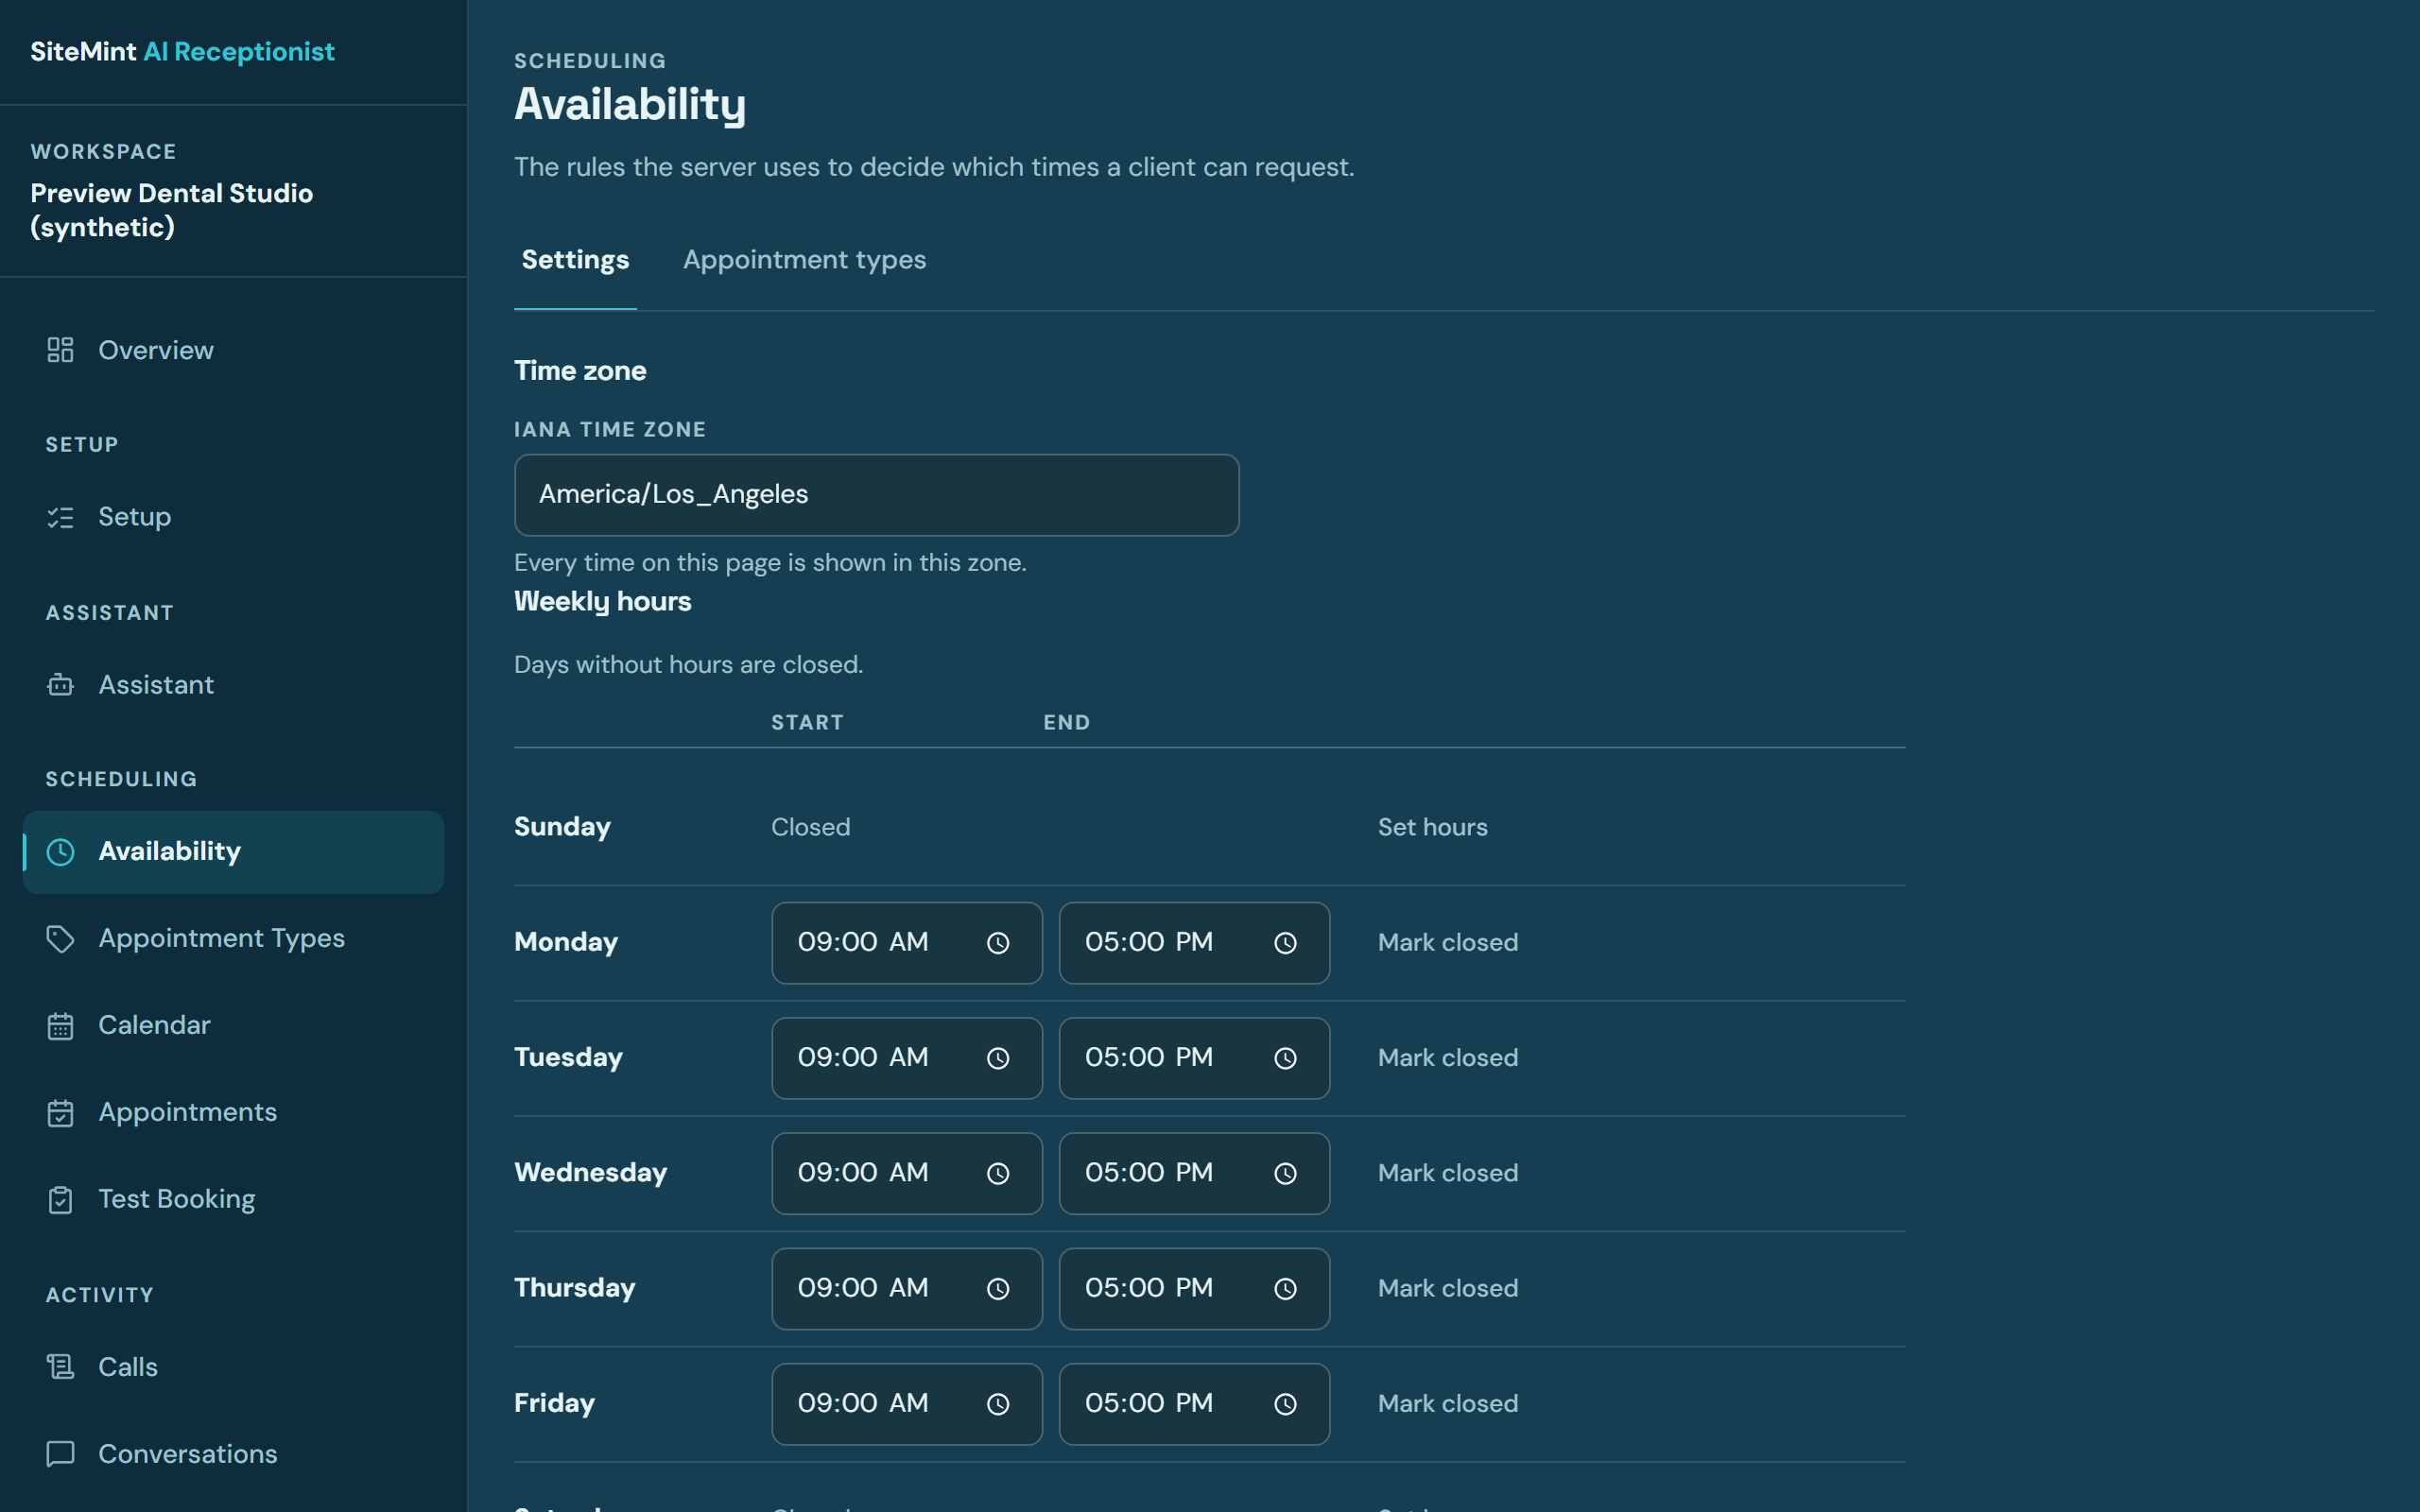Click the Appointment Types tag icon
This screenshot has width=2420, height=1512.
point(60,939)
